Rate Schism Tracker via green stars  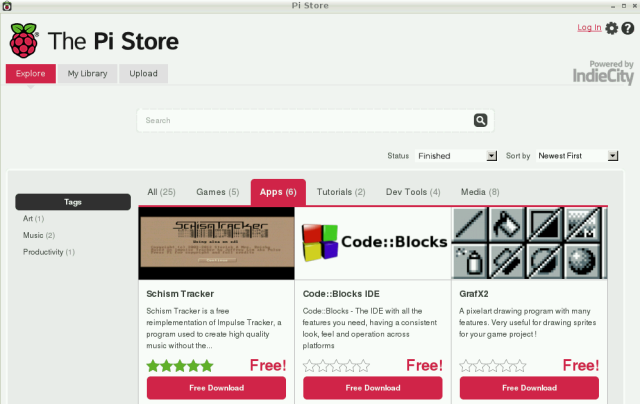click(180, 366)
